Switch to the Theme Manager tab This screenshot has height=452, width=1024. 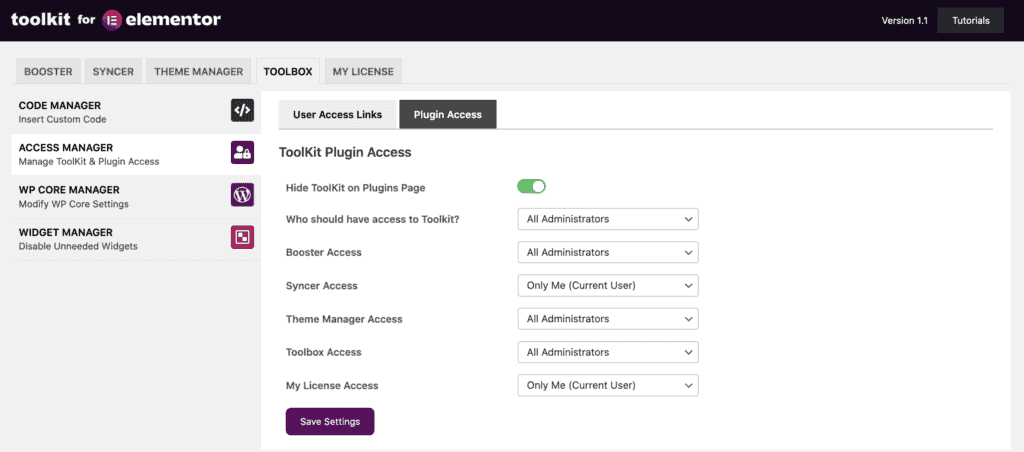click(x=199, y=72)
